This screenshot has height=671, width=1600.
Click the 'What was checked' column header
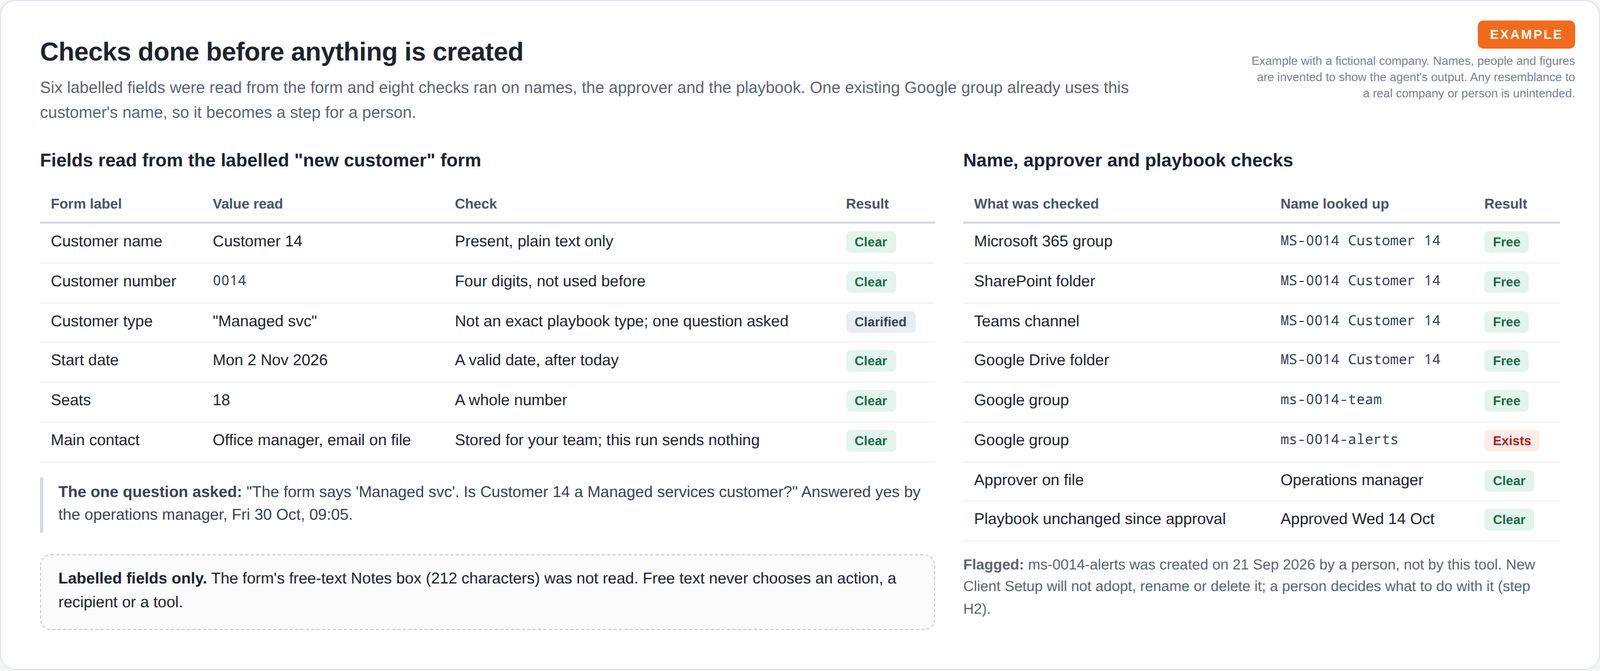pos(1036,203)
